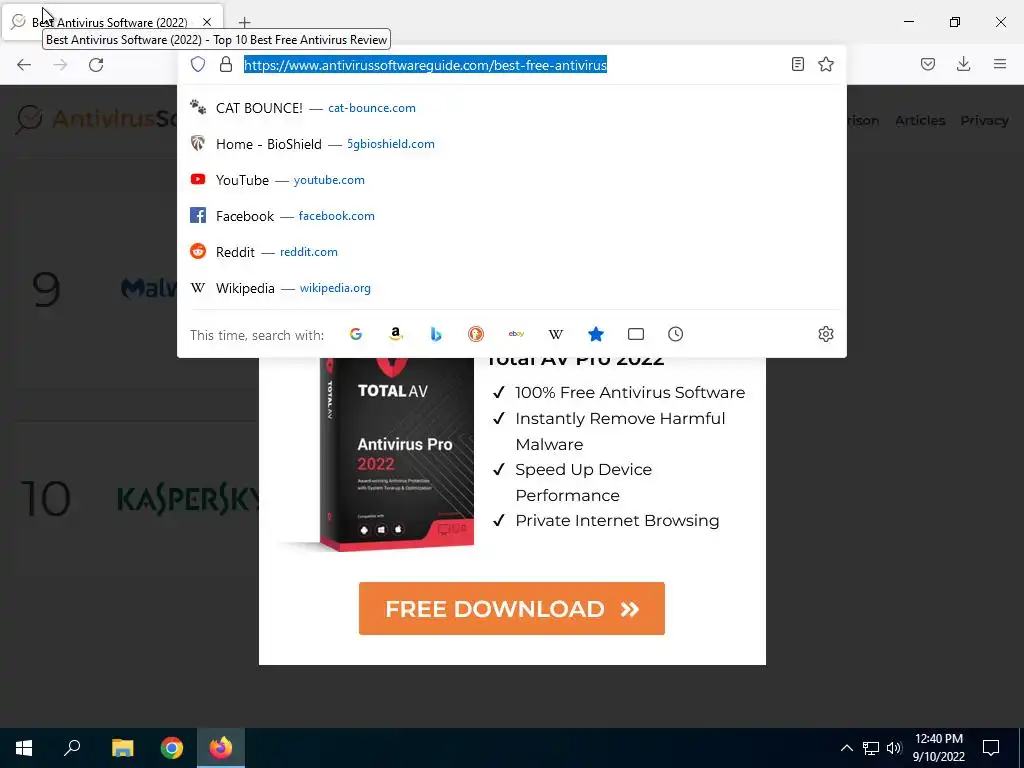Search bookmarks with blue star icon
The height and width of the screenshot is (768, 1024).
(x=596, y=334)
